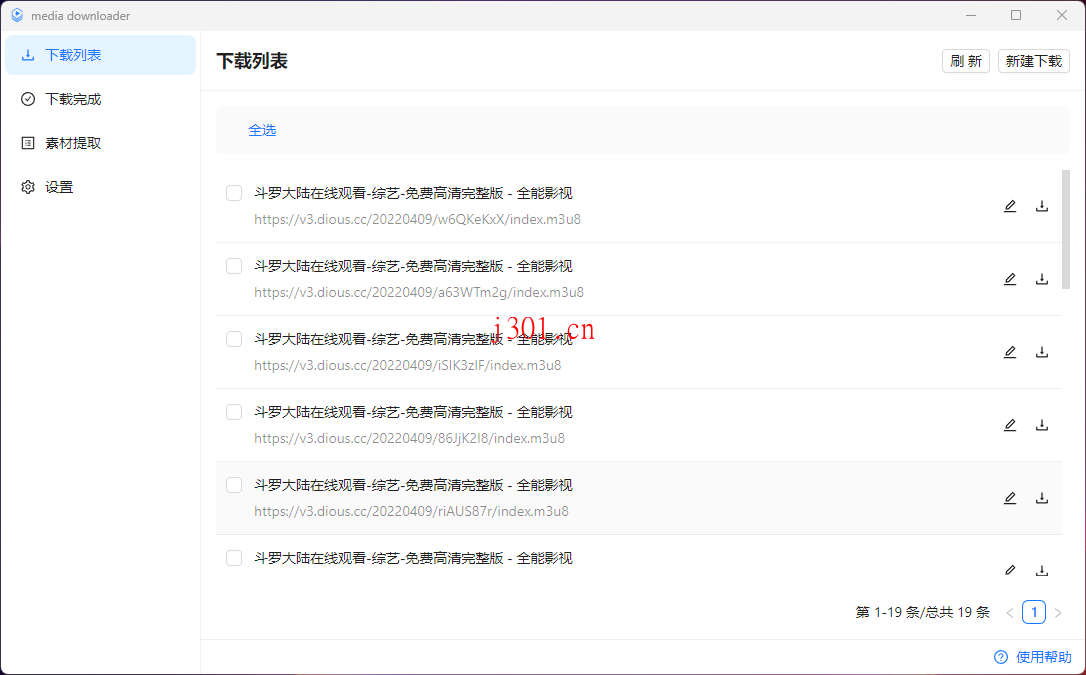Check the first download entry checkbox
The width and height of the screenshot is (1086, 675).
point(233,192)
